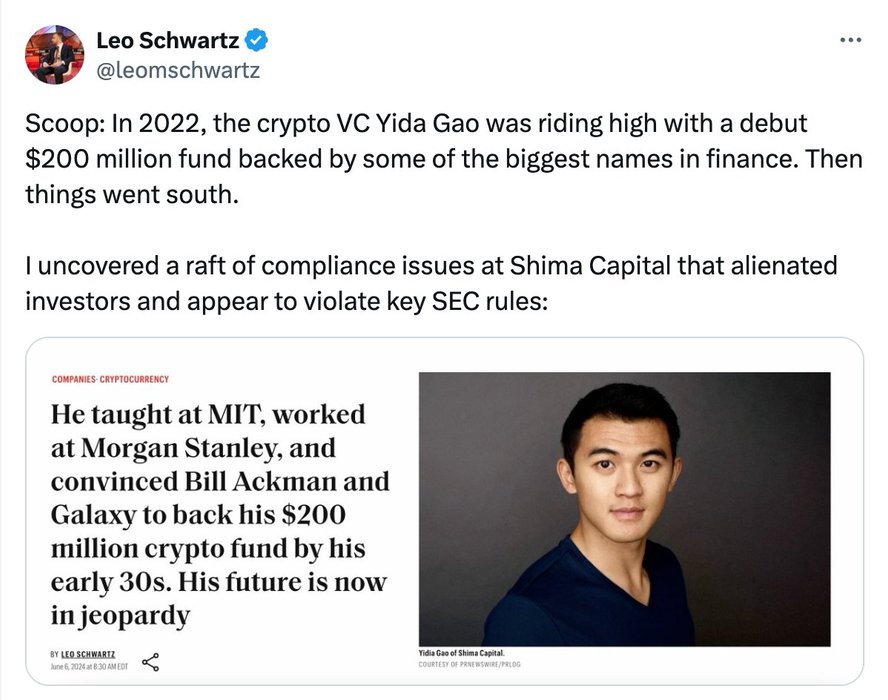Click the blue verified badge

[x=256, y=41]
